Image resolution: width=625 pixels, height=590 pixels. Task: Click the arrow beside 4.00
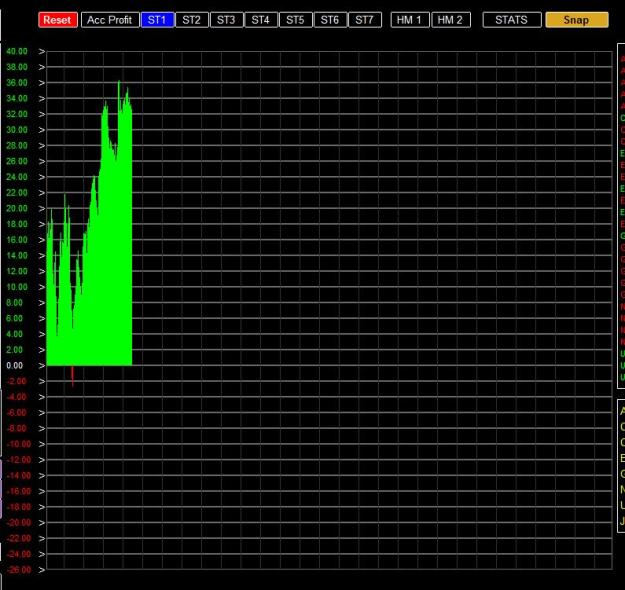(x=42, y=334)
